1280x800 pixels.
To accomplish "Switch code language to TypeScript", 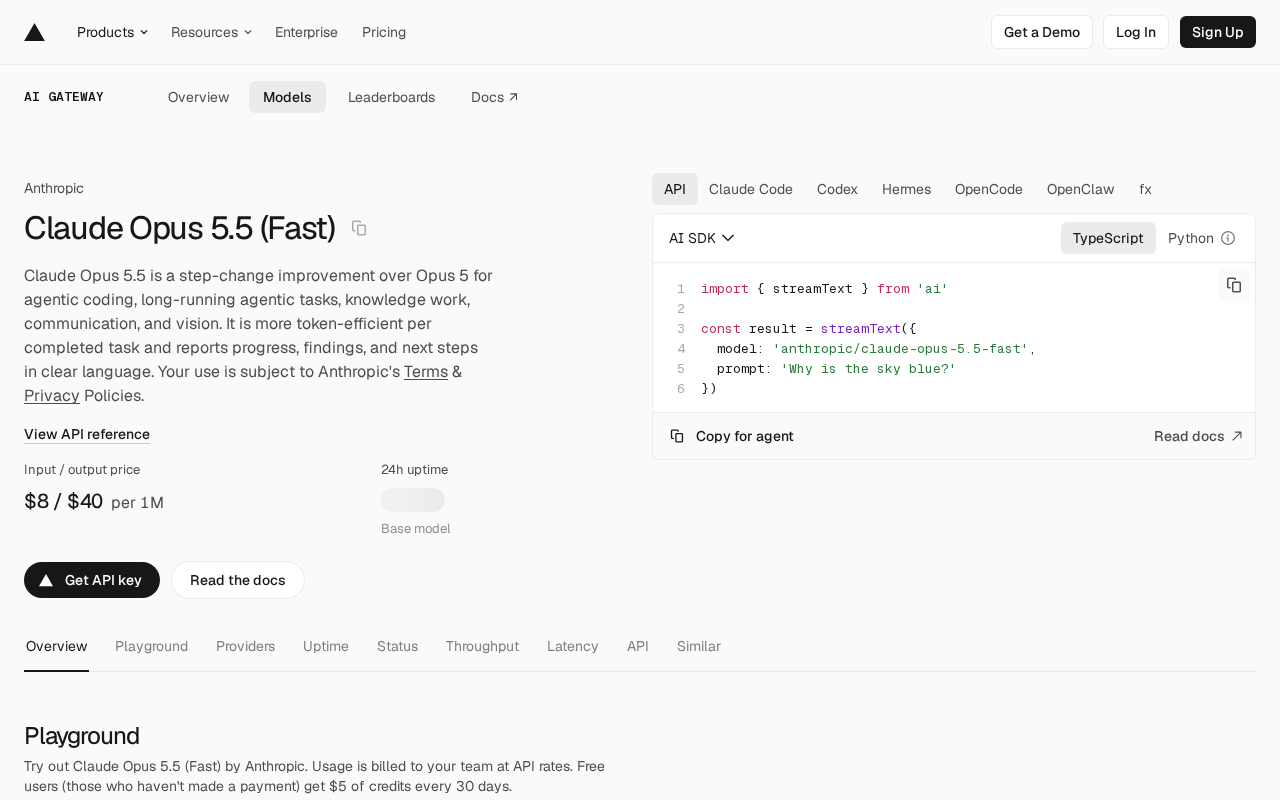I will click(x=1108, y=238).
